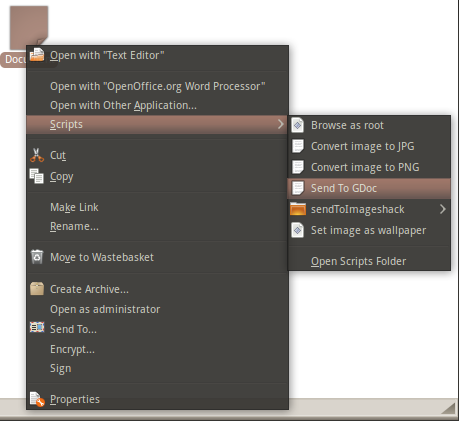Expand the sendToImageshack submenu arrow
This screenshot has height=421, width=459.
[x=442, y=209]
